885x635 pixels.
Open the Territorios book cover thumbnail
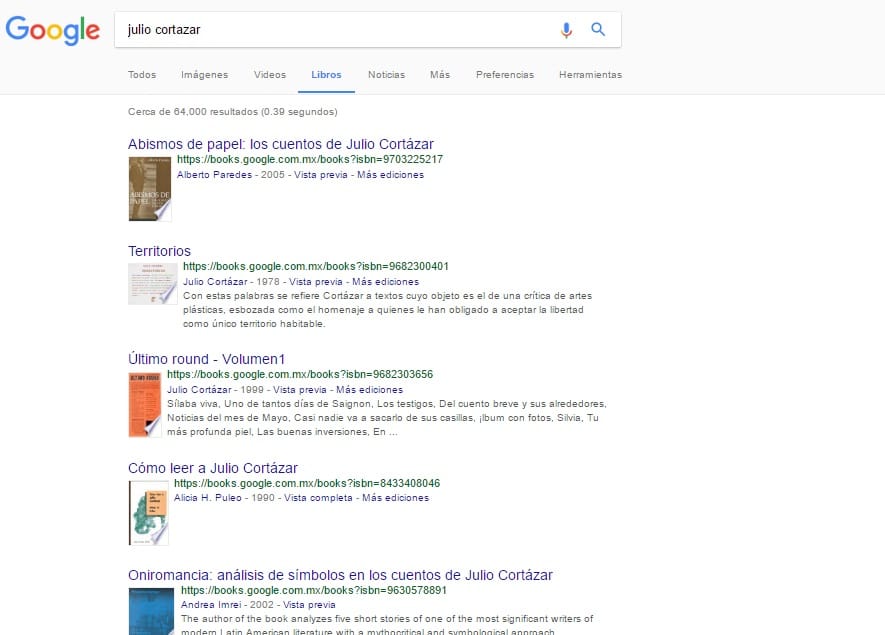[x=152, y=284]
